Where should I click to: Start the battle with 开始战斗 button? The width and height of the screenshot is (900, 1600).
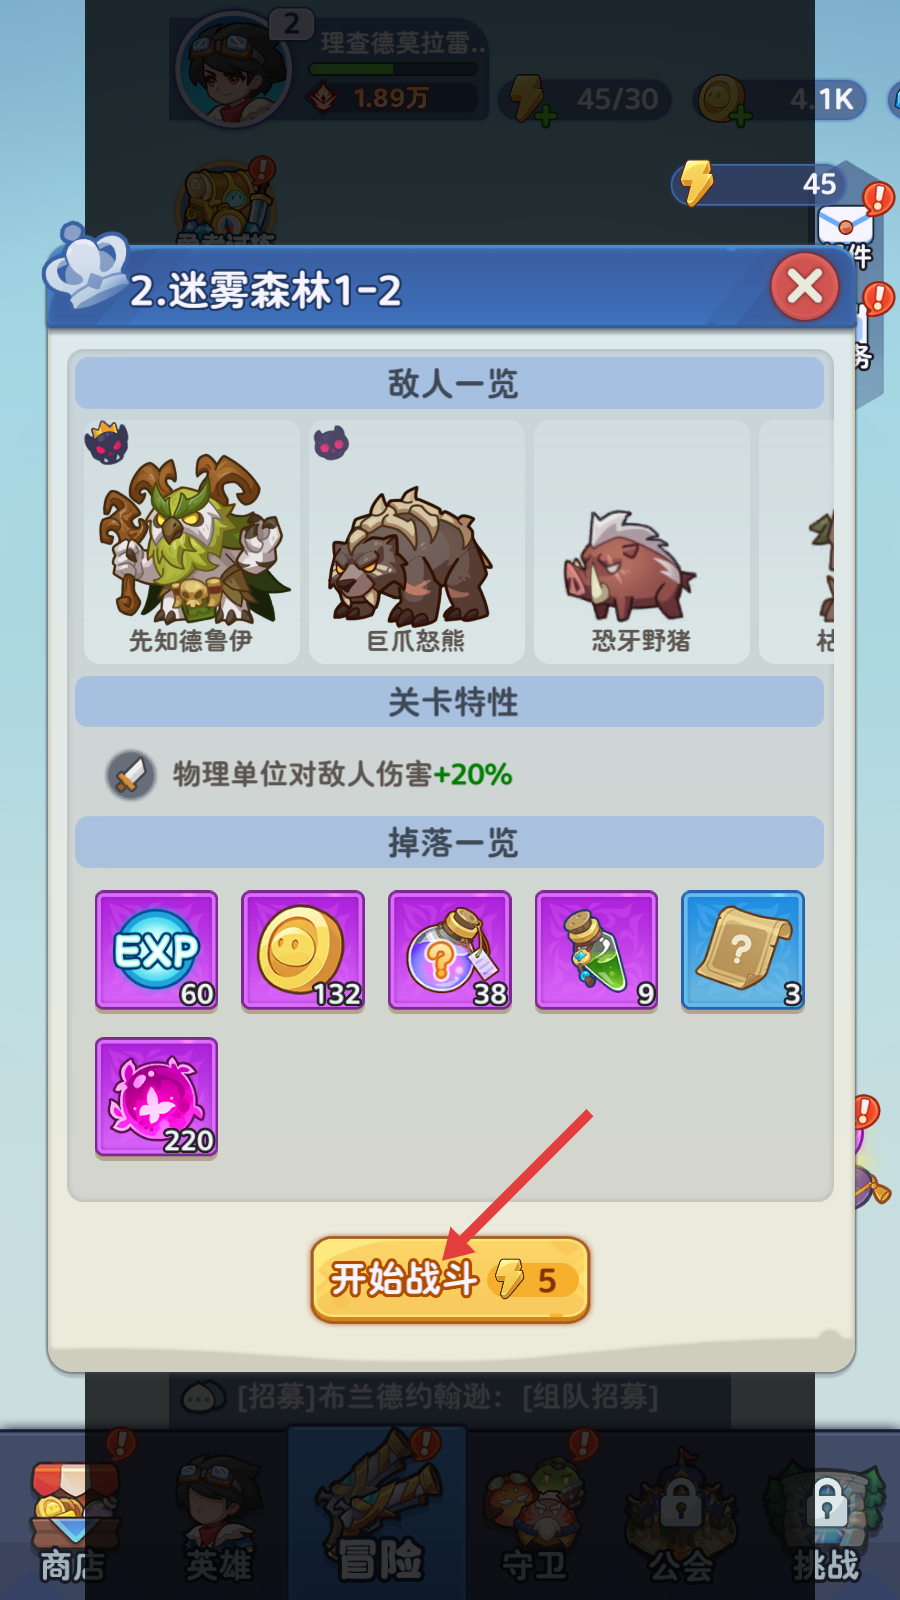(x=450, y=1279)
